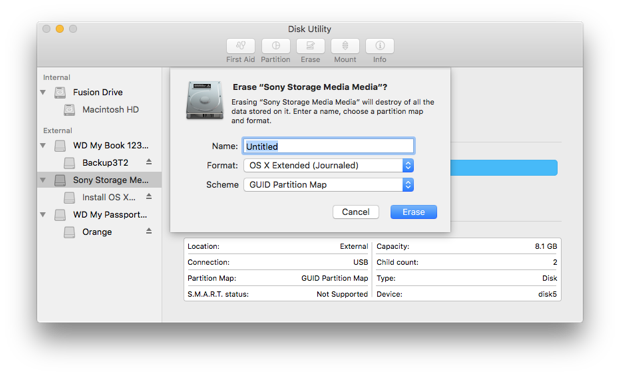Click the 'Internal' sidebar section header

click(x=57, y=77)
